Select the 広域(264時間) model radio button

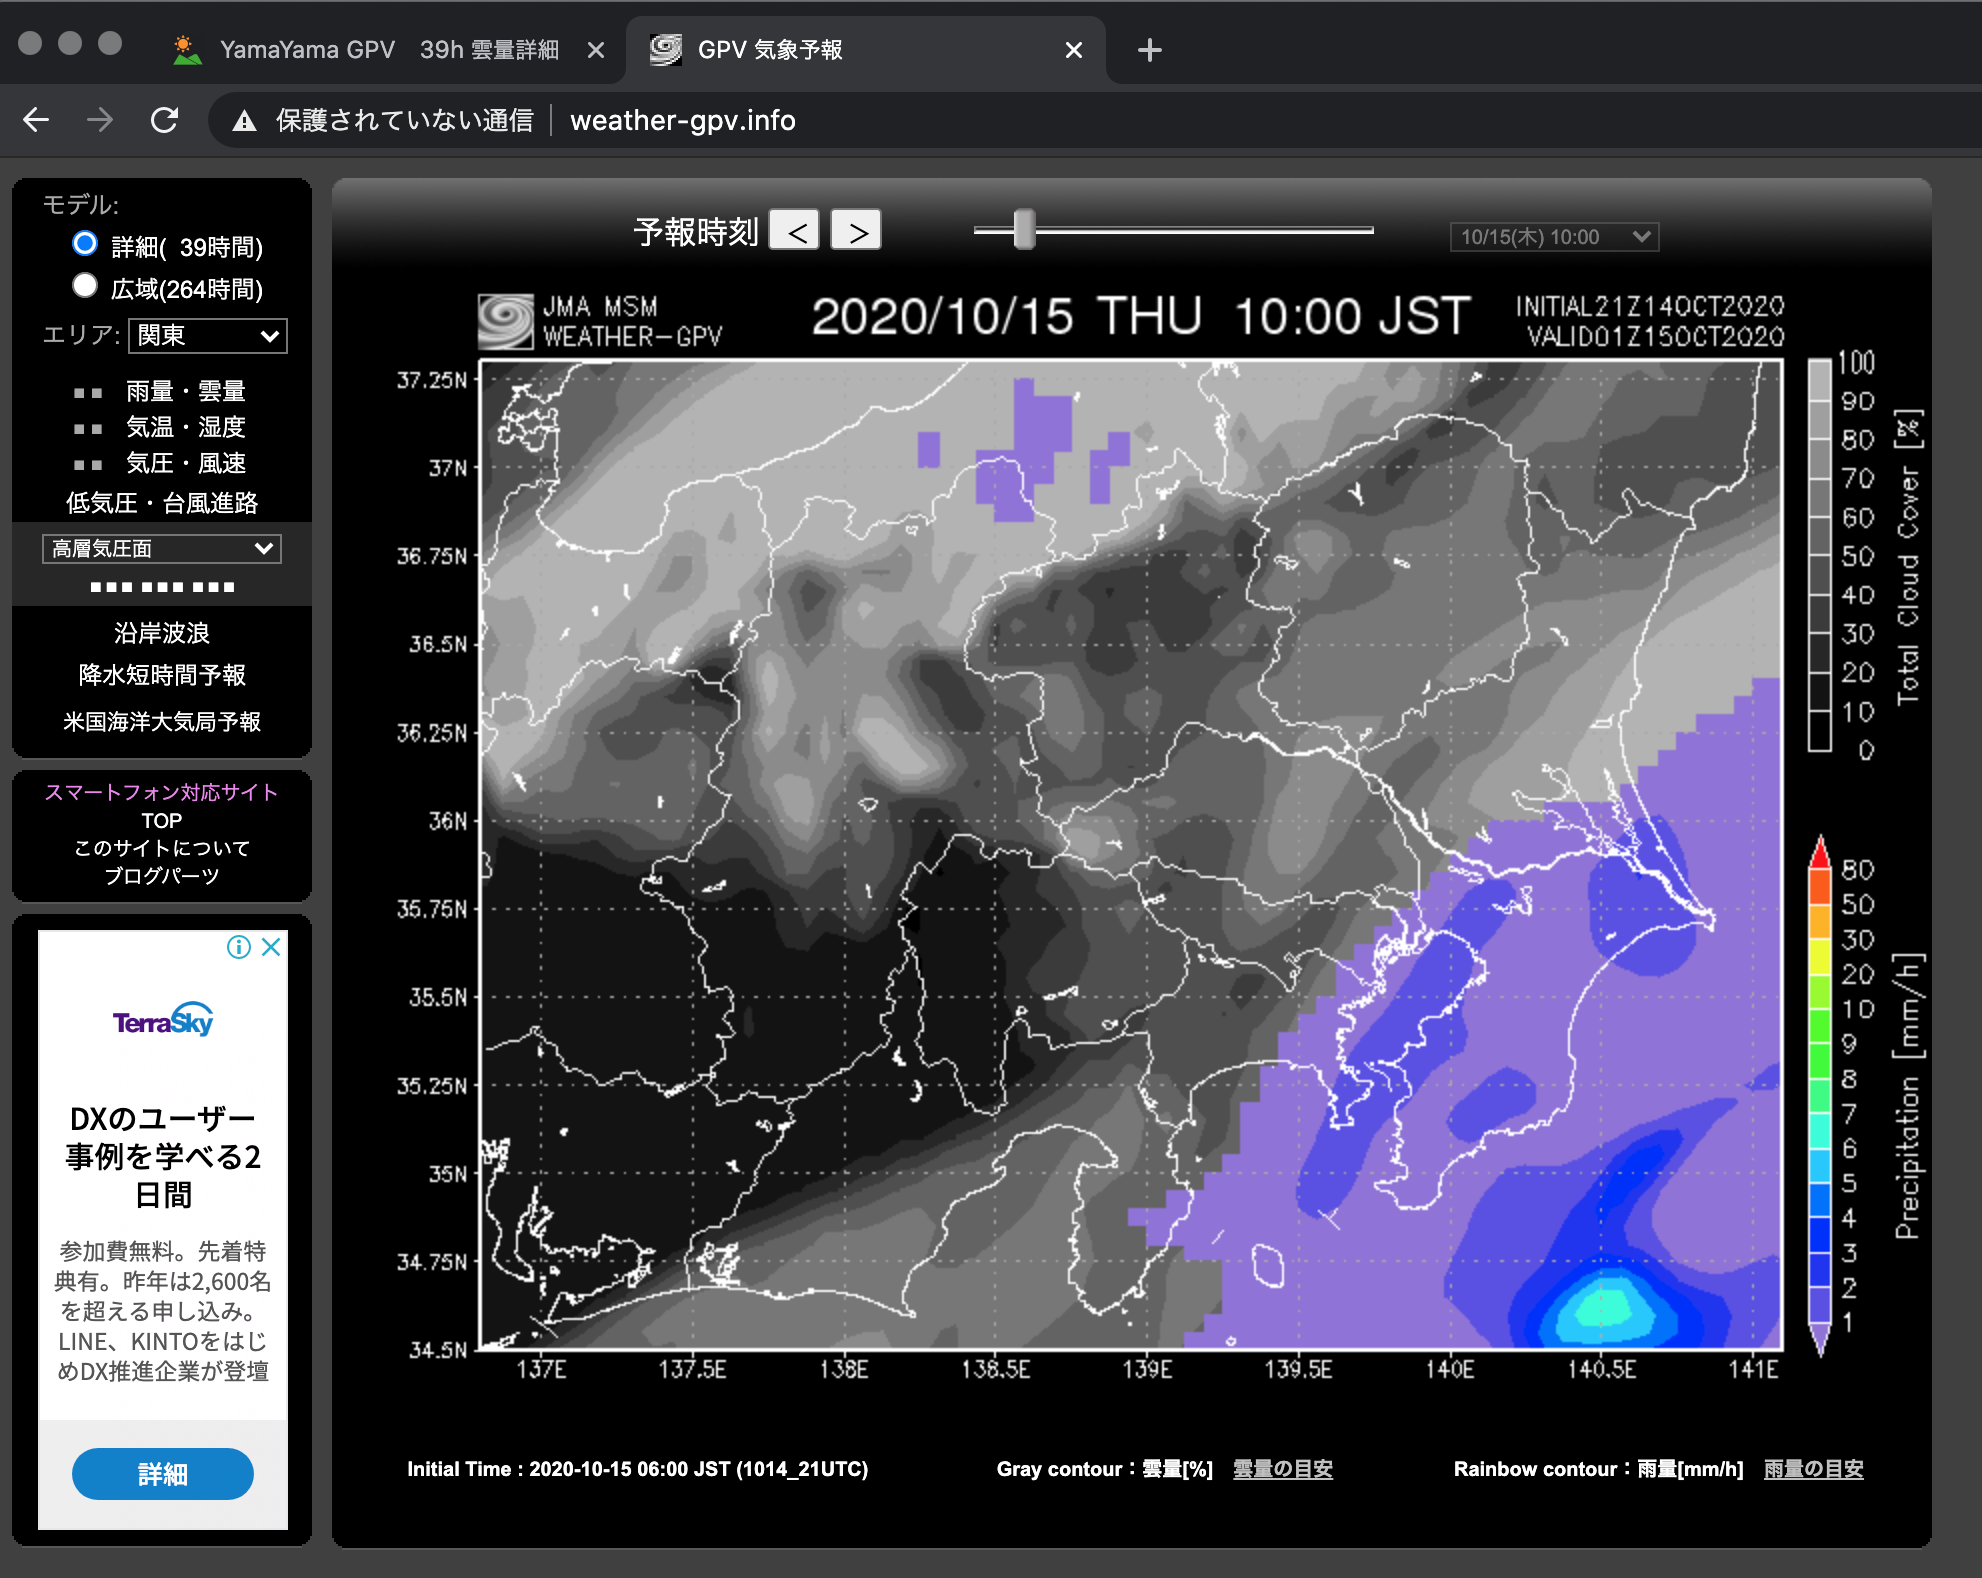85,286
